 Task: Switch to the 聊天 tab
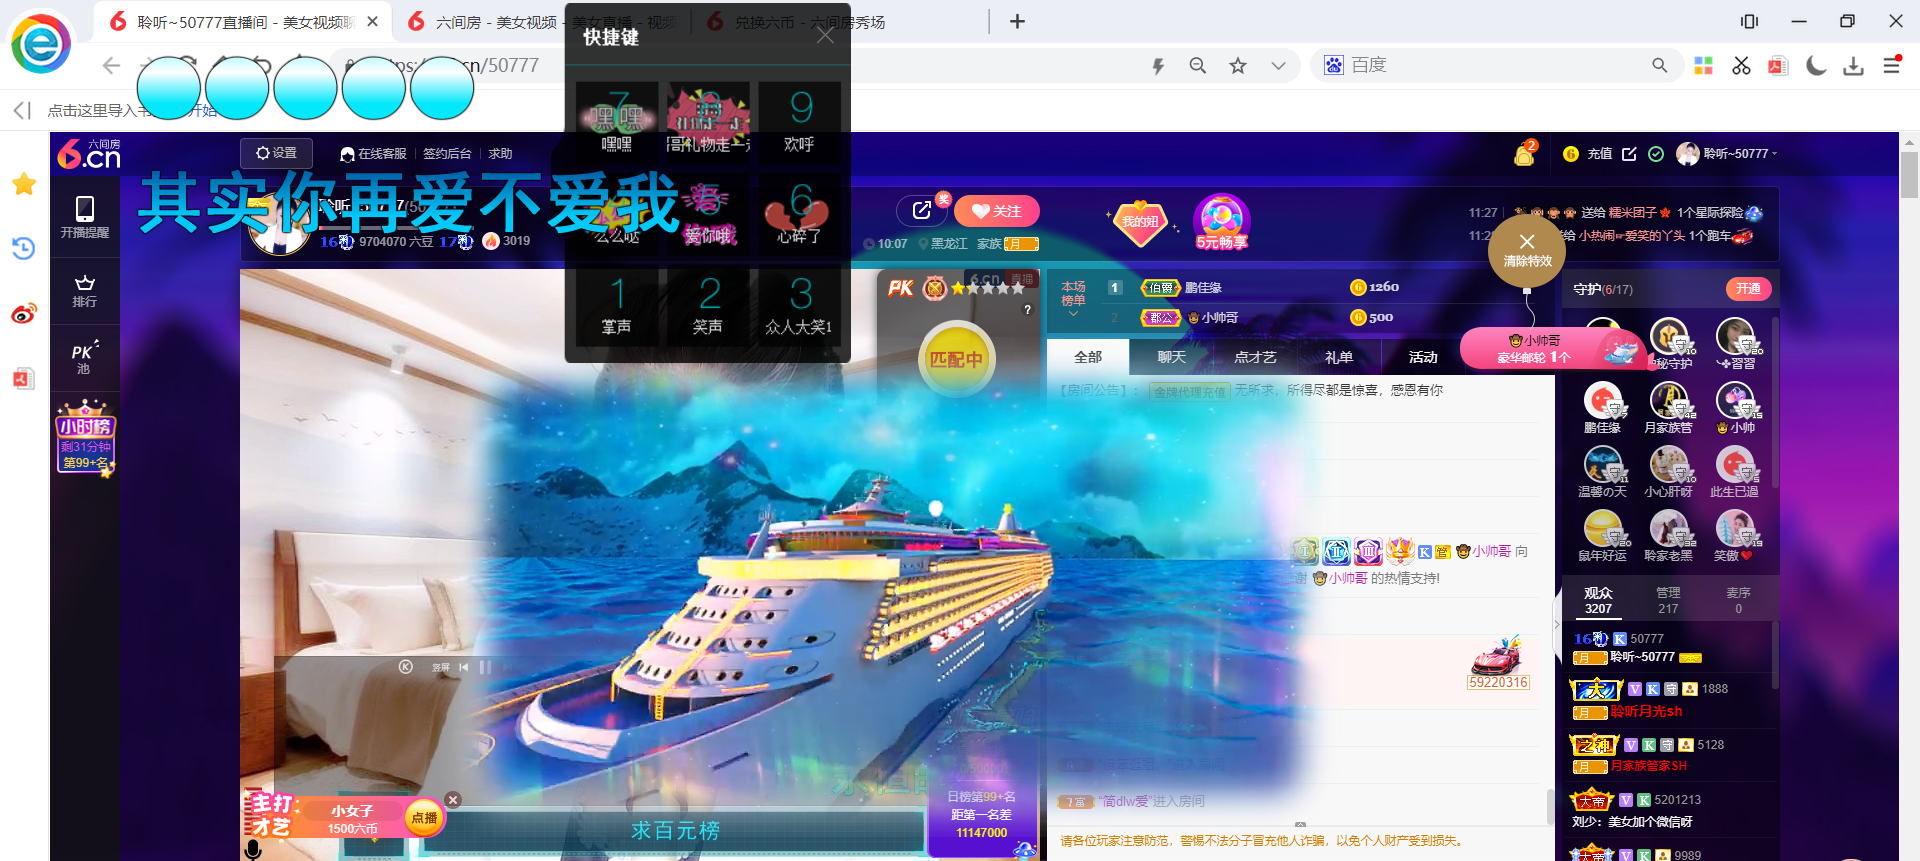[x=1171, y=357]
